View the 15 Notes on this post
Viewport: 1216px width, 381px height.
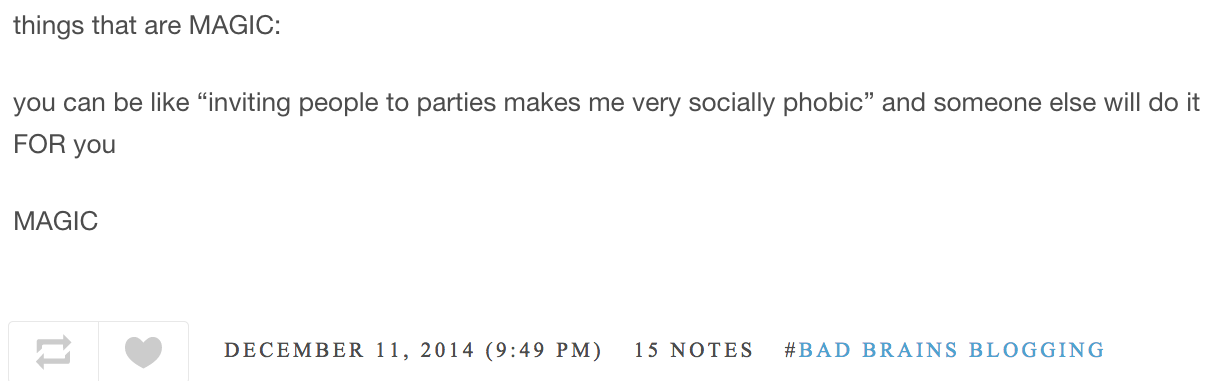[x=694, y=350]
